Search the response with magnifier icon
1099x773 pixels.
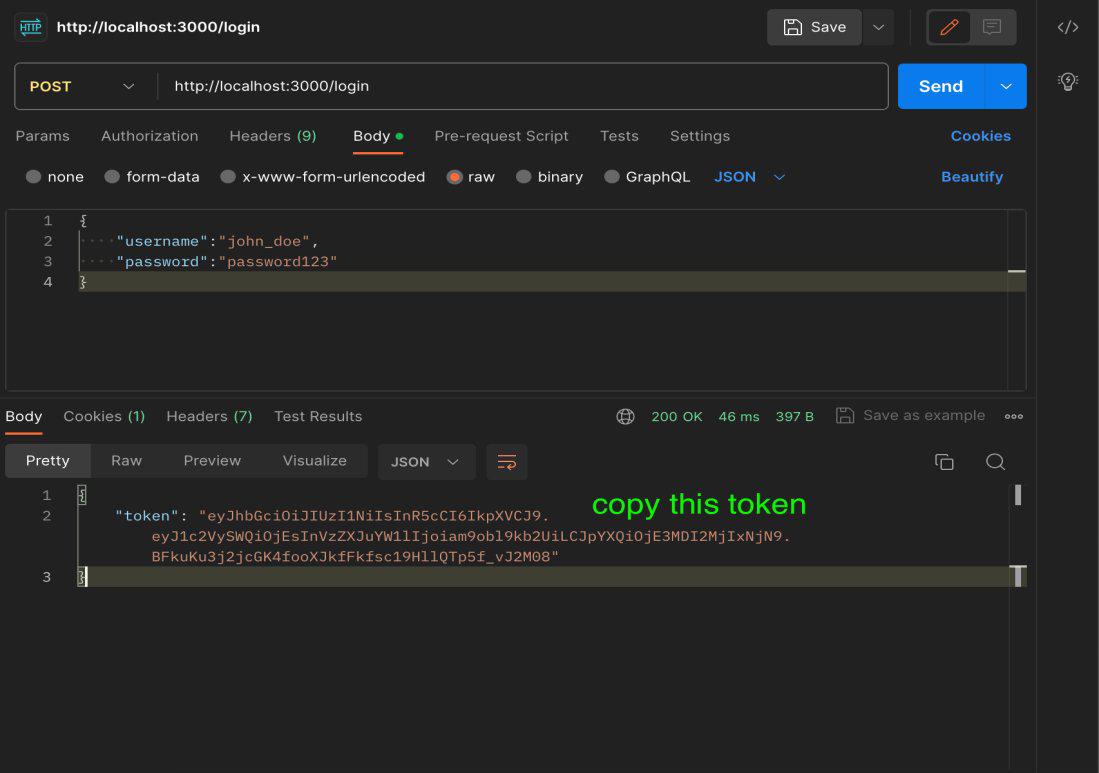click(x=995, y=462)
